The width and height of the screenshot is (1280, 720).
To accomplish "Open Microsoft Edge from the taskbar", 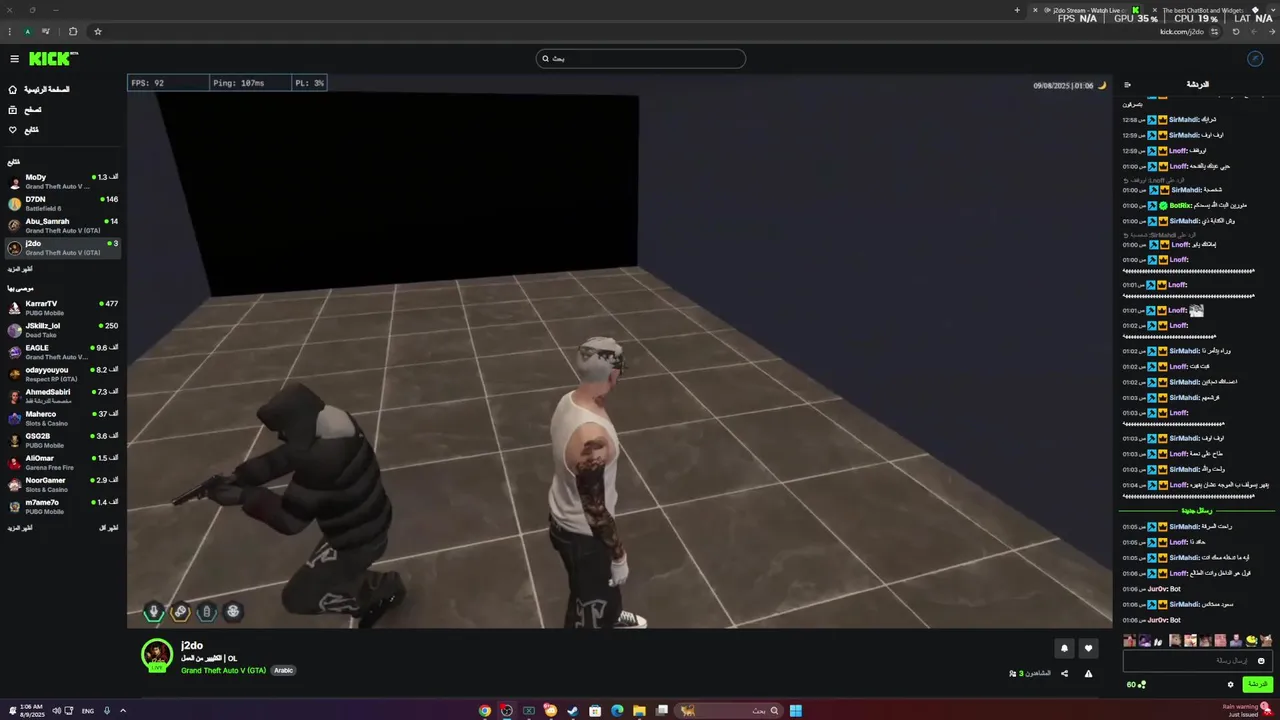I will point(617,711).
